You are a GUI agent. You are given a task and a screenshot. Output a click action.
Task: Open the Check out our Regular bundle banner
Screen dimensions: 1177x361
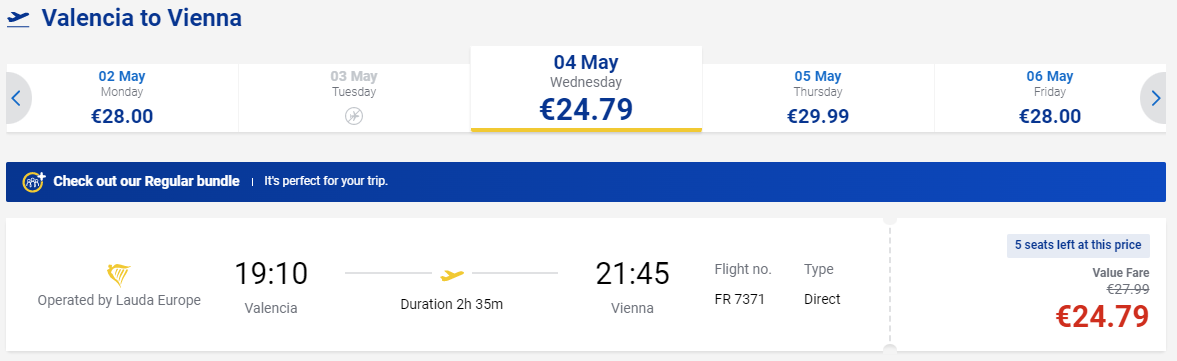[586, 182]
